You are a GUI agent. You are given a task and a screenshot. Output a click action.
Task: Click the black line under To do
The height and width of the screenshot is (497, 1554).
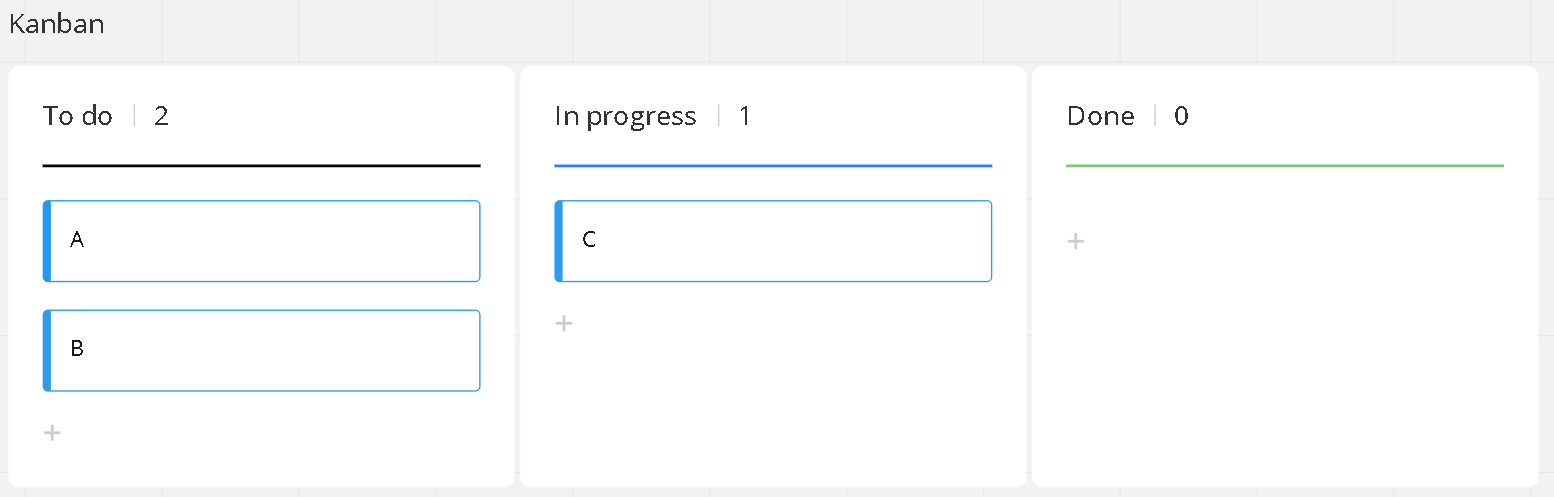click(261, 165)
